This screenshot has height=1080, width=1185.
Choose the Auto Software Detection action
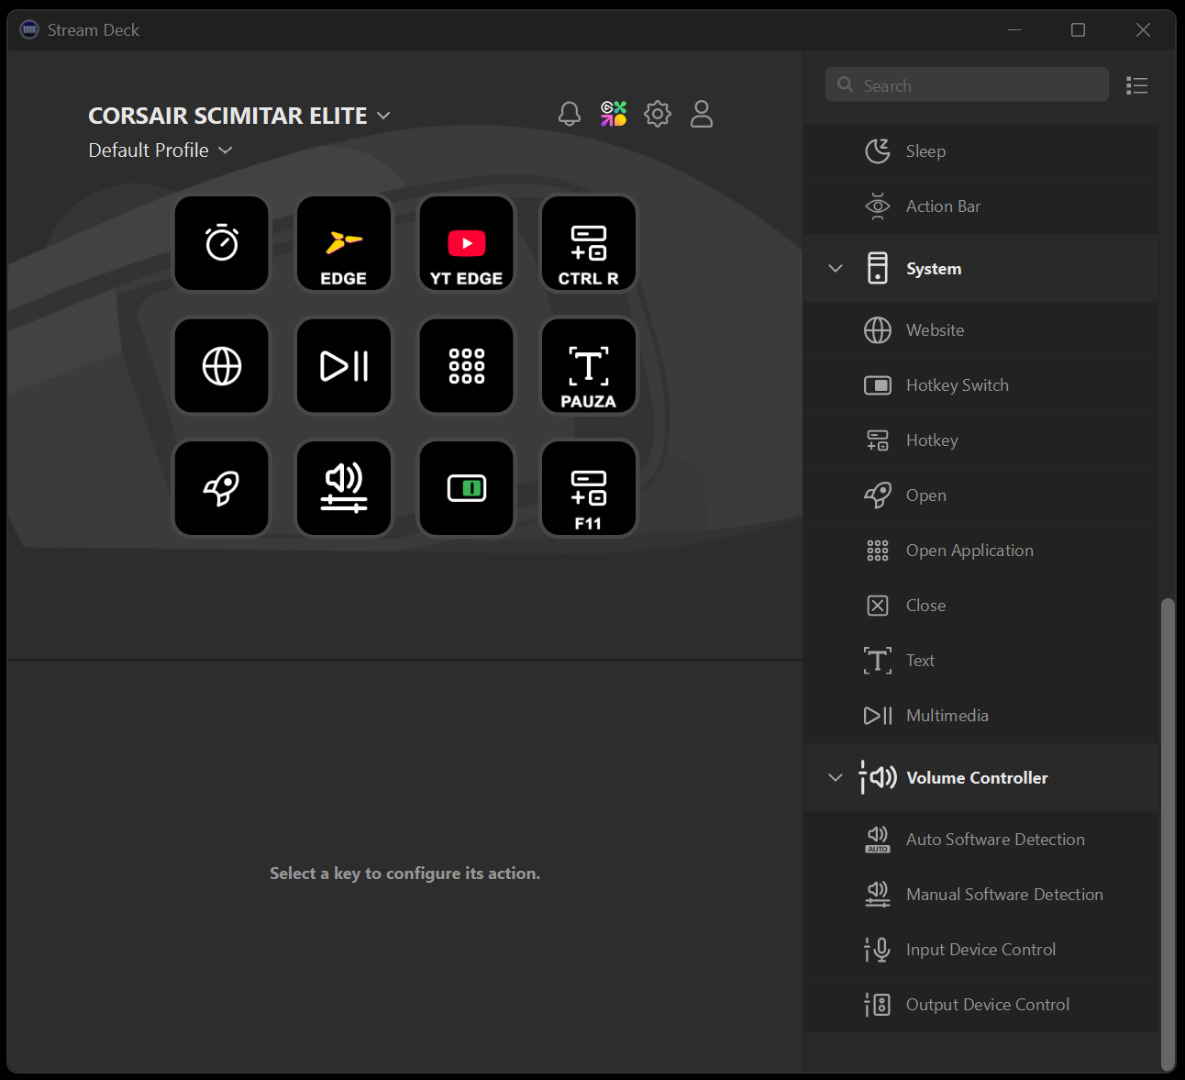pyautogui.click(x=994, y=840)
